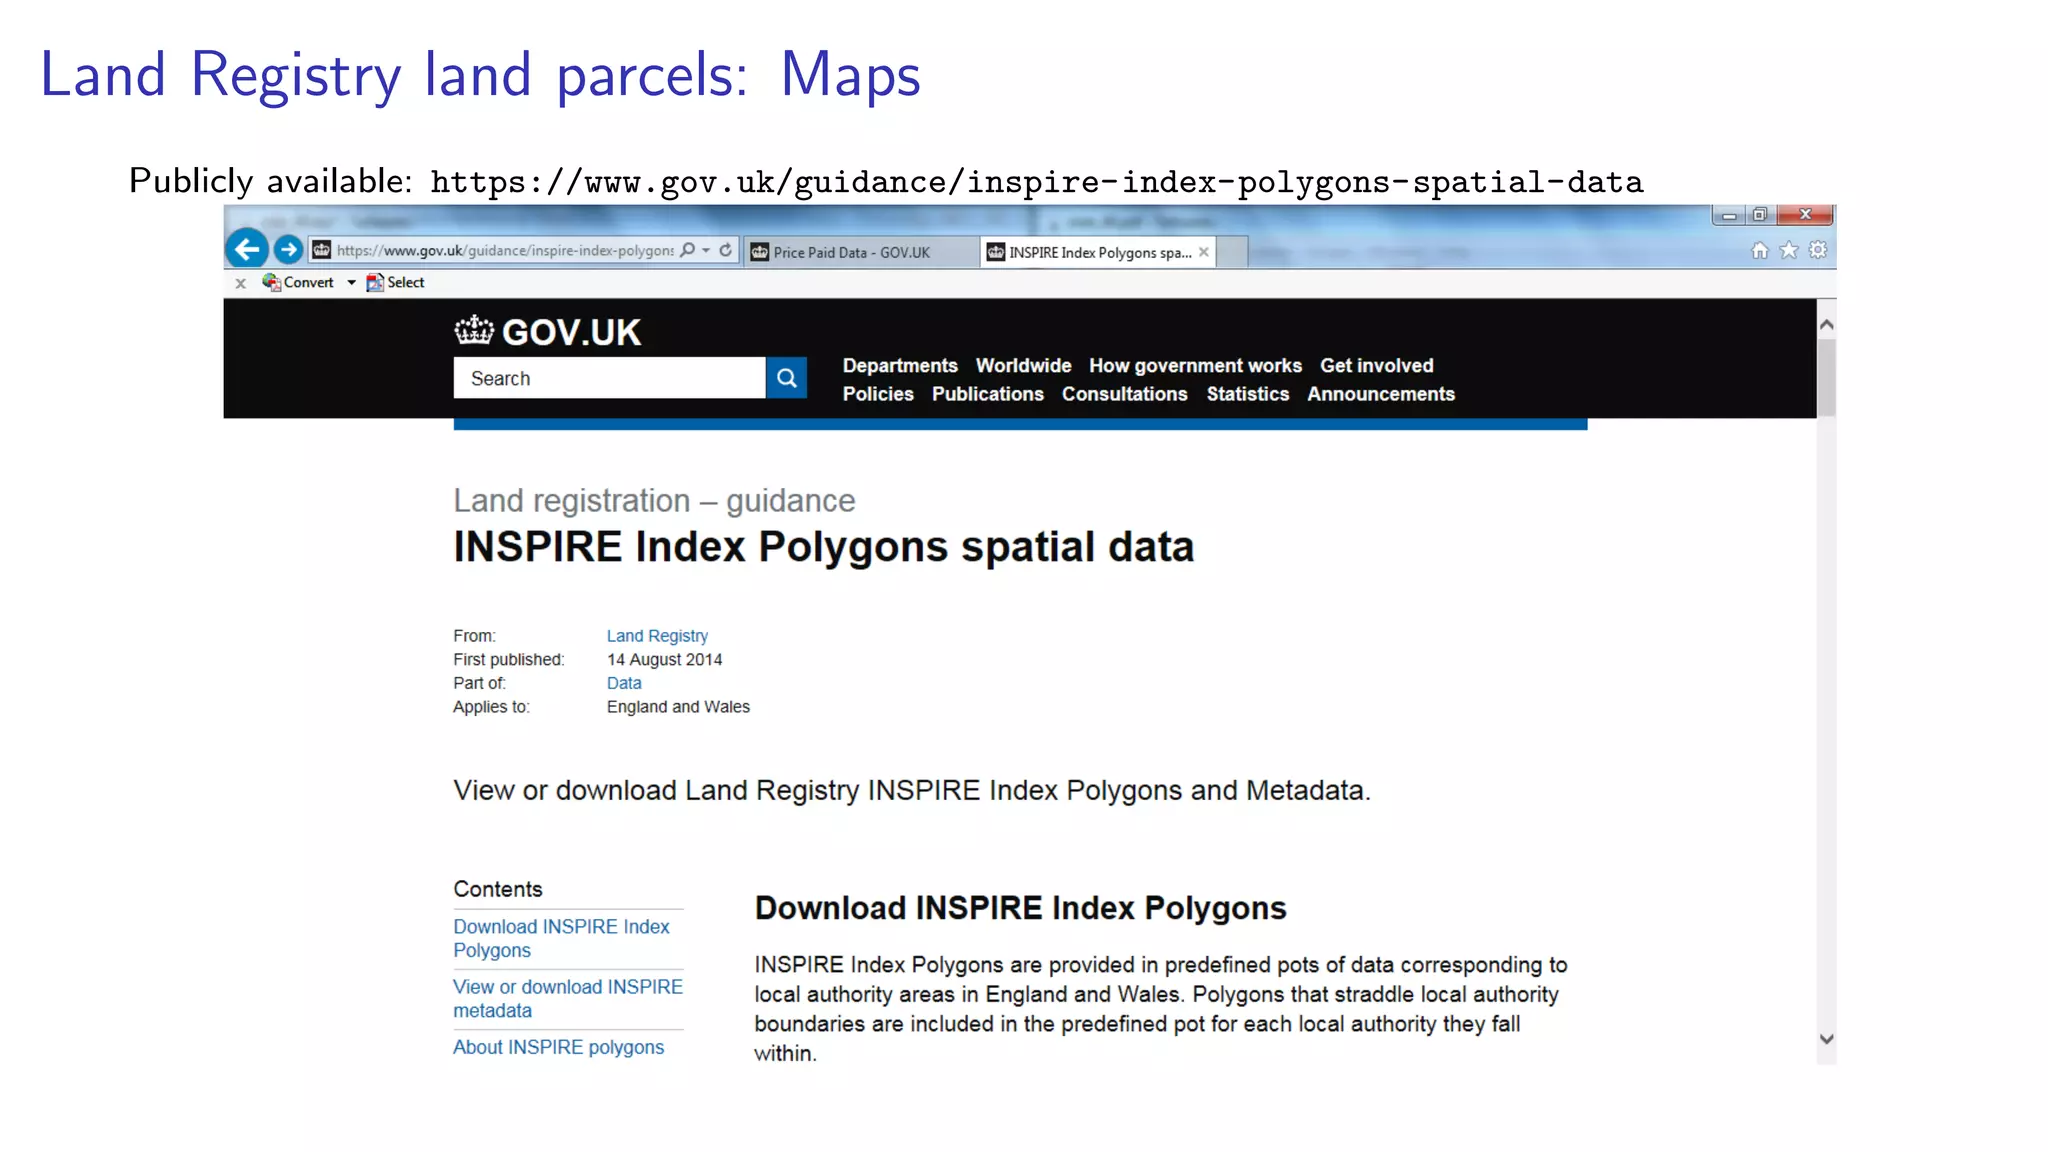Open browser Tools gear icon
Screen dimensions: 2048x1152
[x=1818, y=250]
